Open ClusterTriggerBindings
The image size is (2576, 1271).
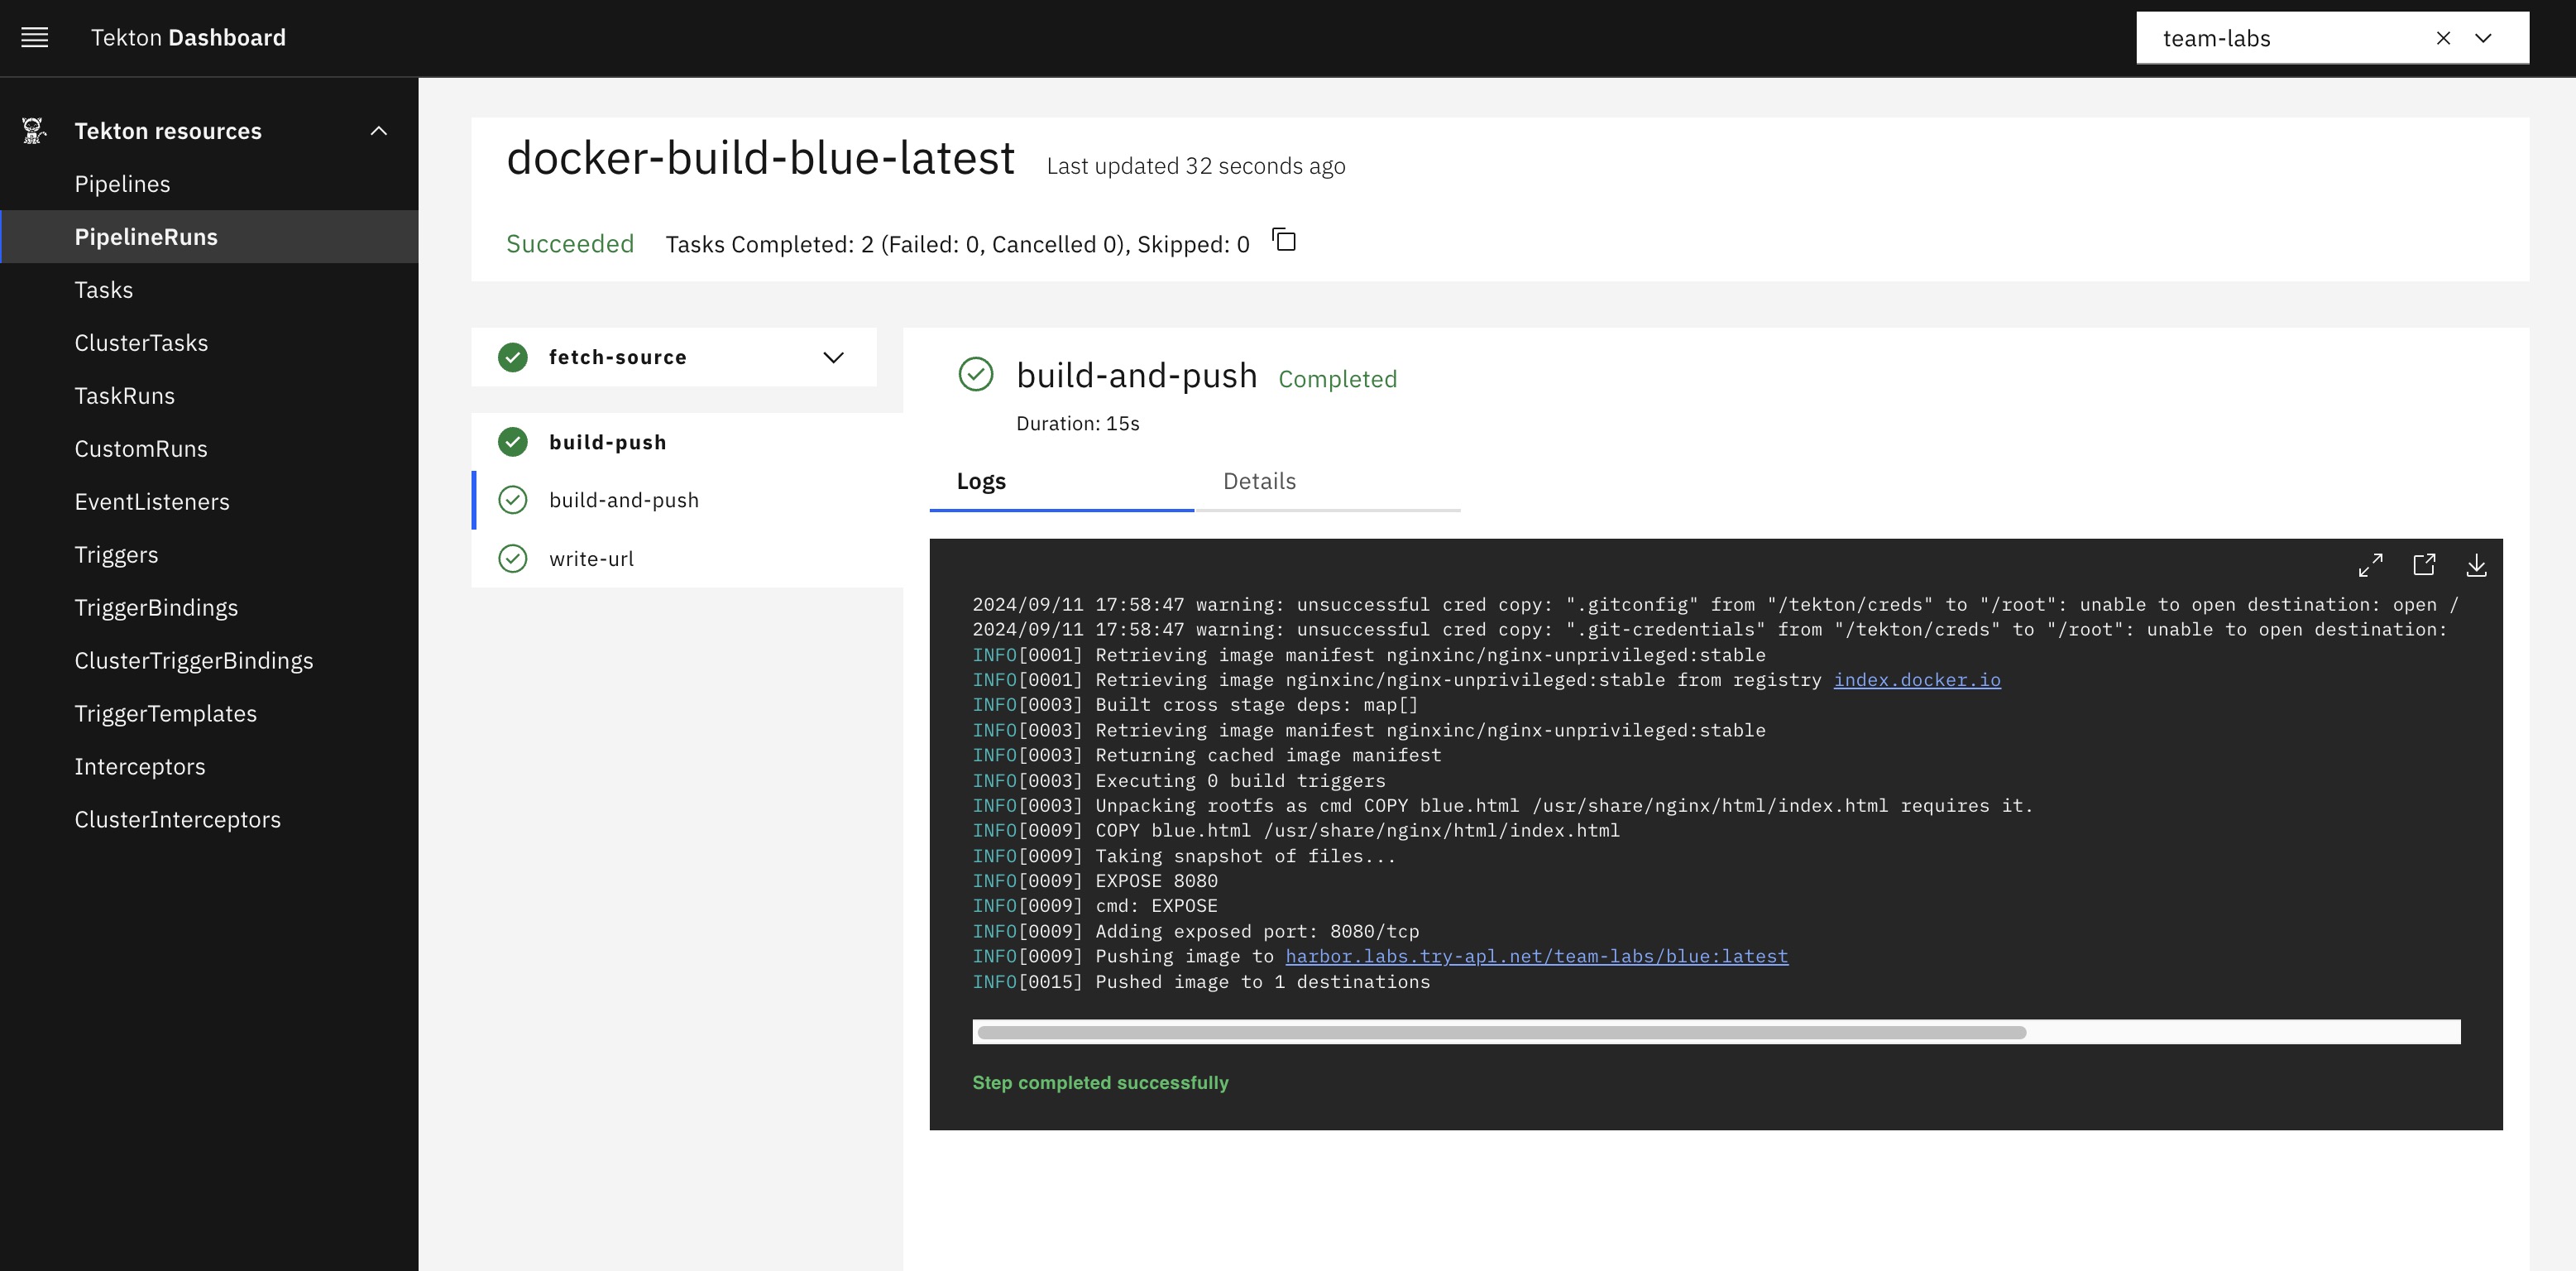click(209, 661)
